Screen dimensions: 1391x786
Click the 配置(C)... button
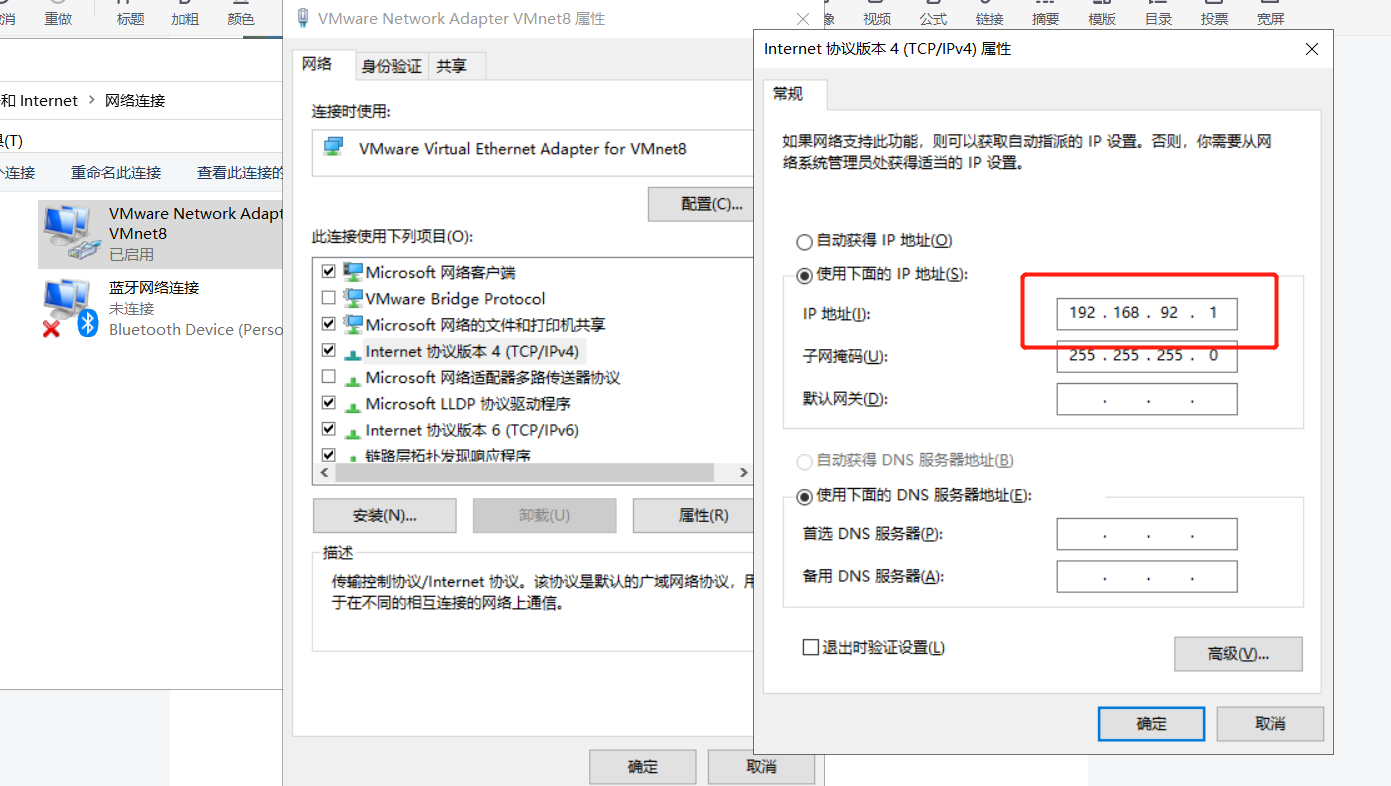pos(712,204)
